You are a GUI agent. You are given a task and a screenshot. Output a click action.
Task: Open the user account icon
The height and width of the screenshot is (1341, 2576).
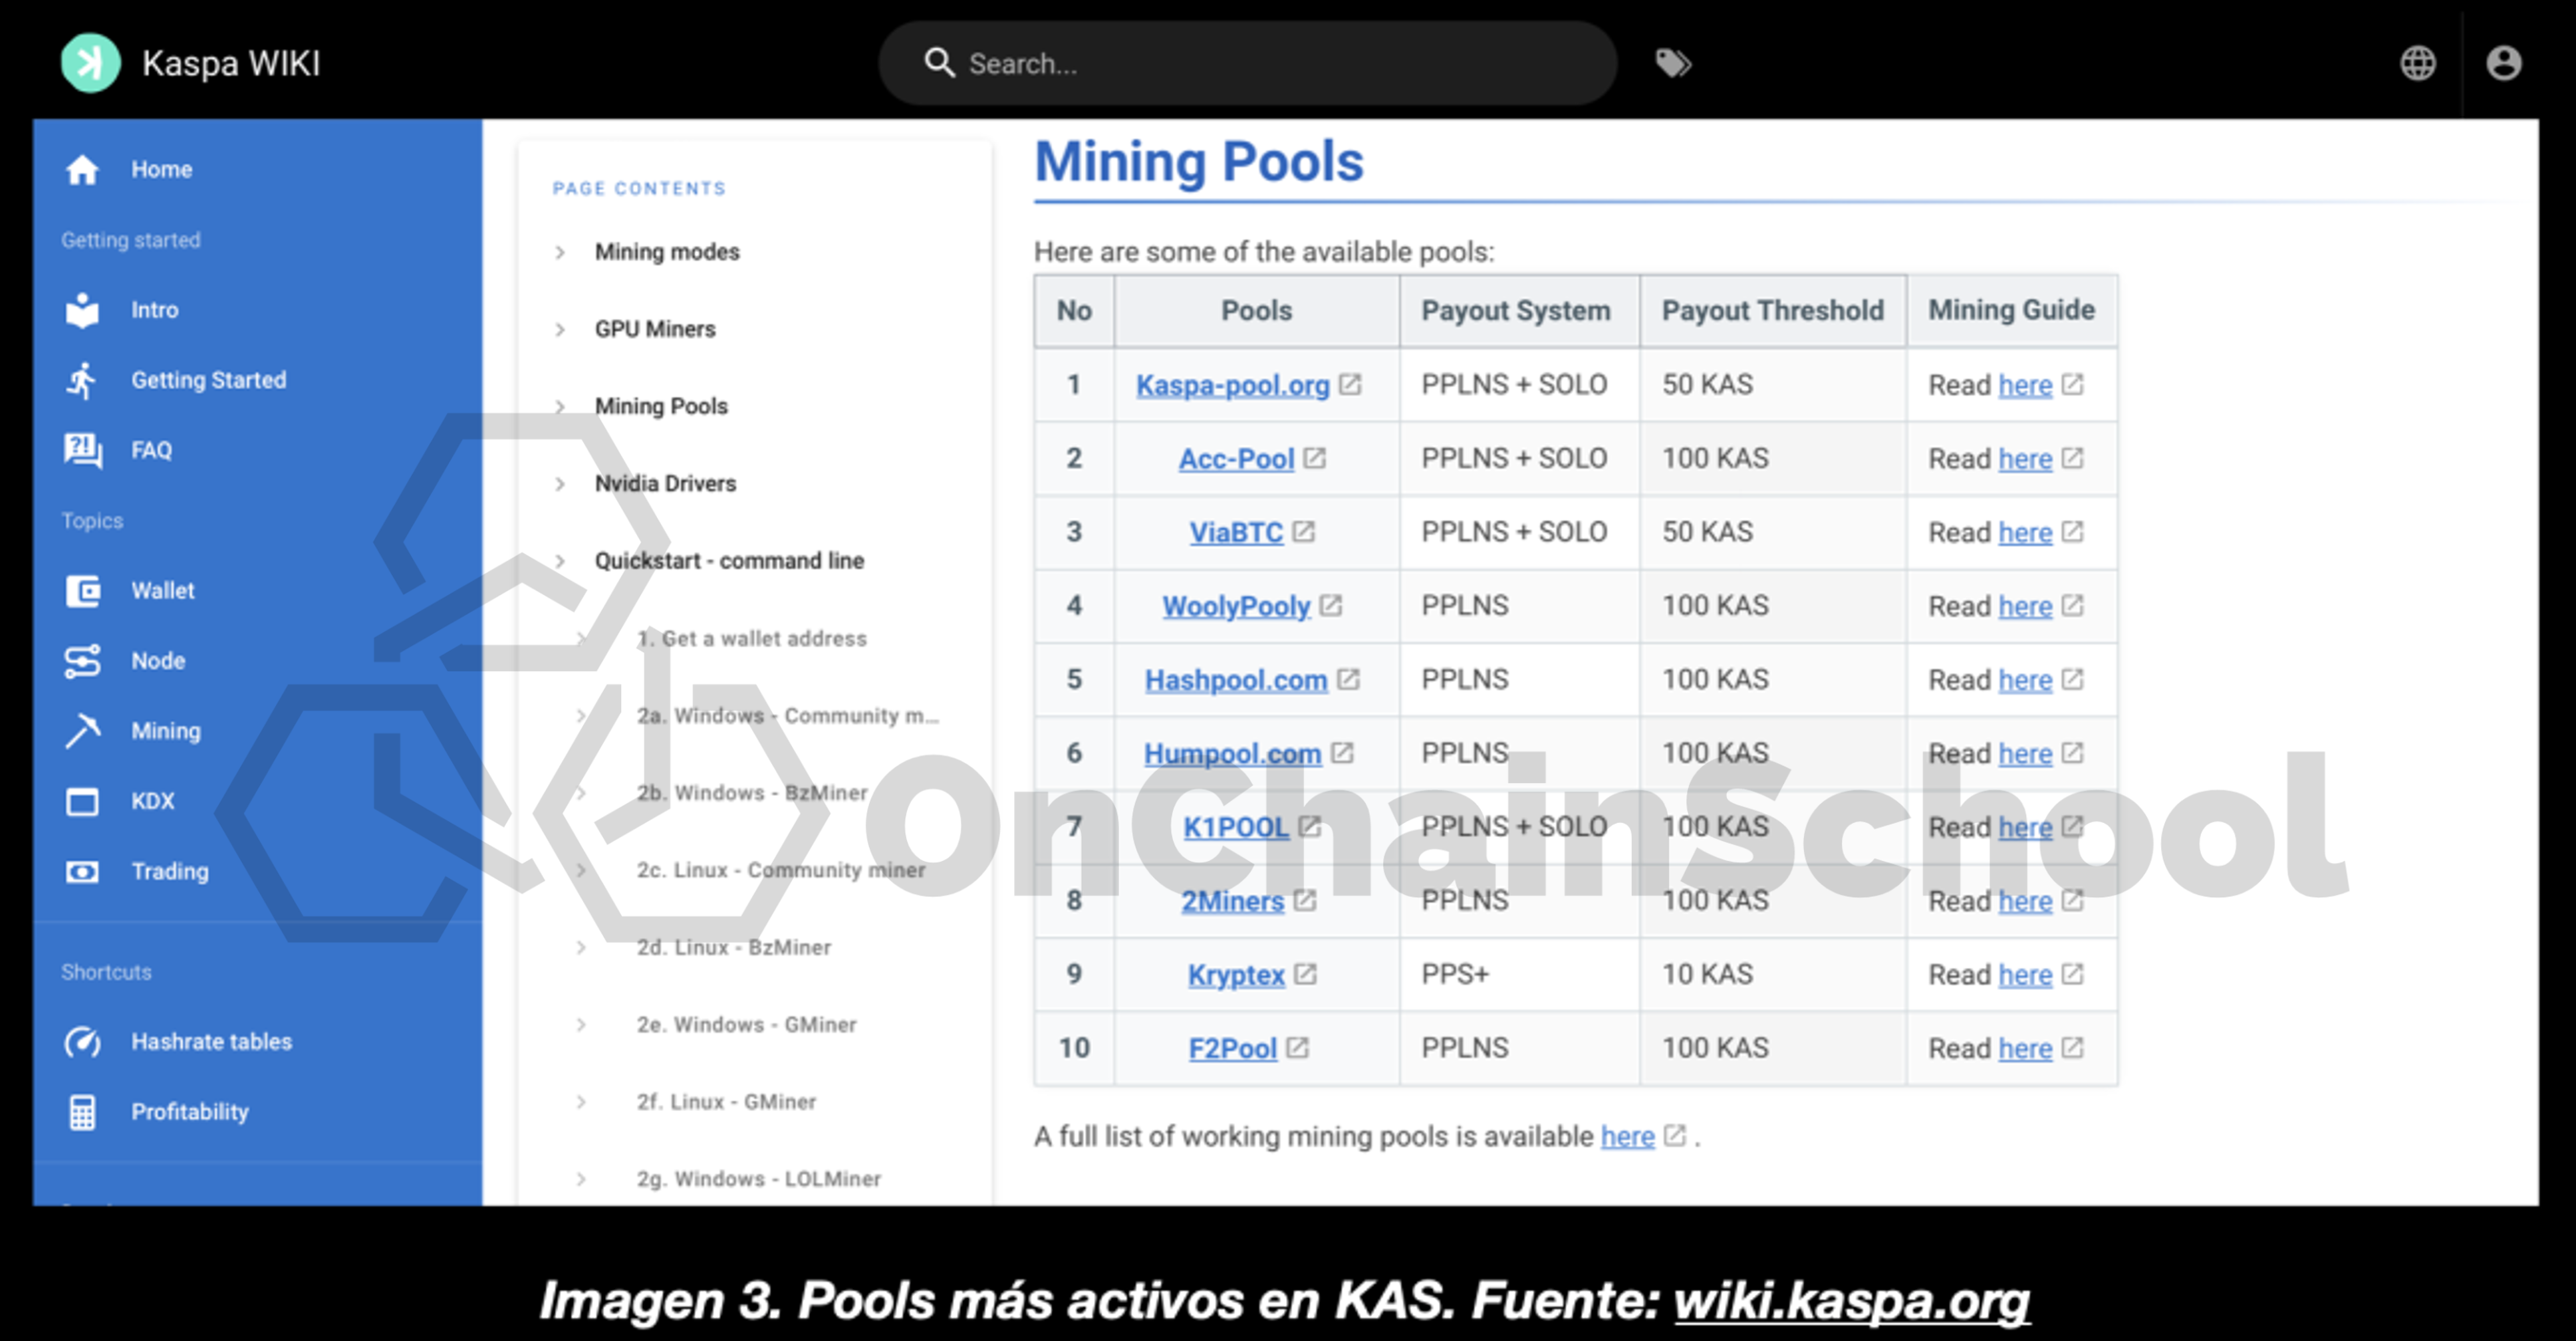[2503, 63]
